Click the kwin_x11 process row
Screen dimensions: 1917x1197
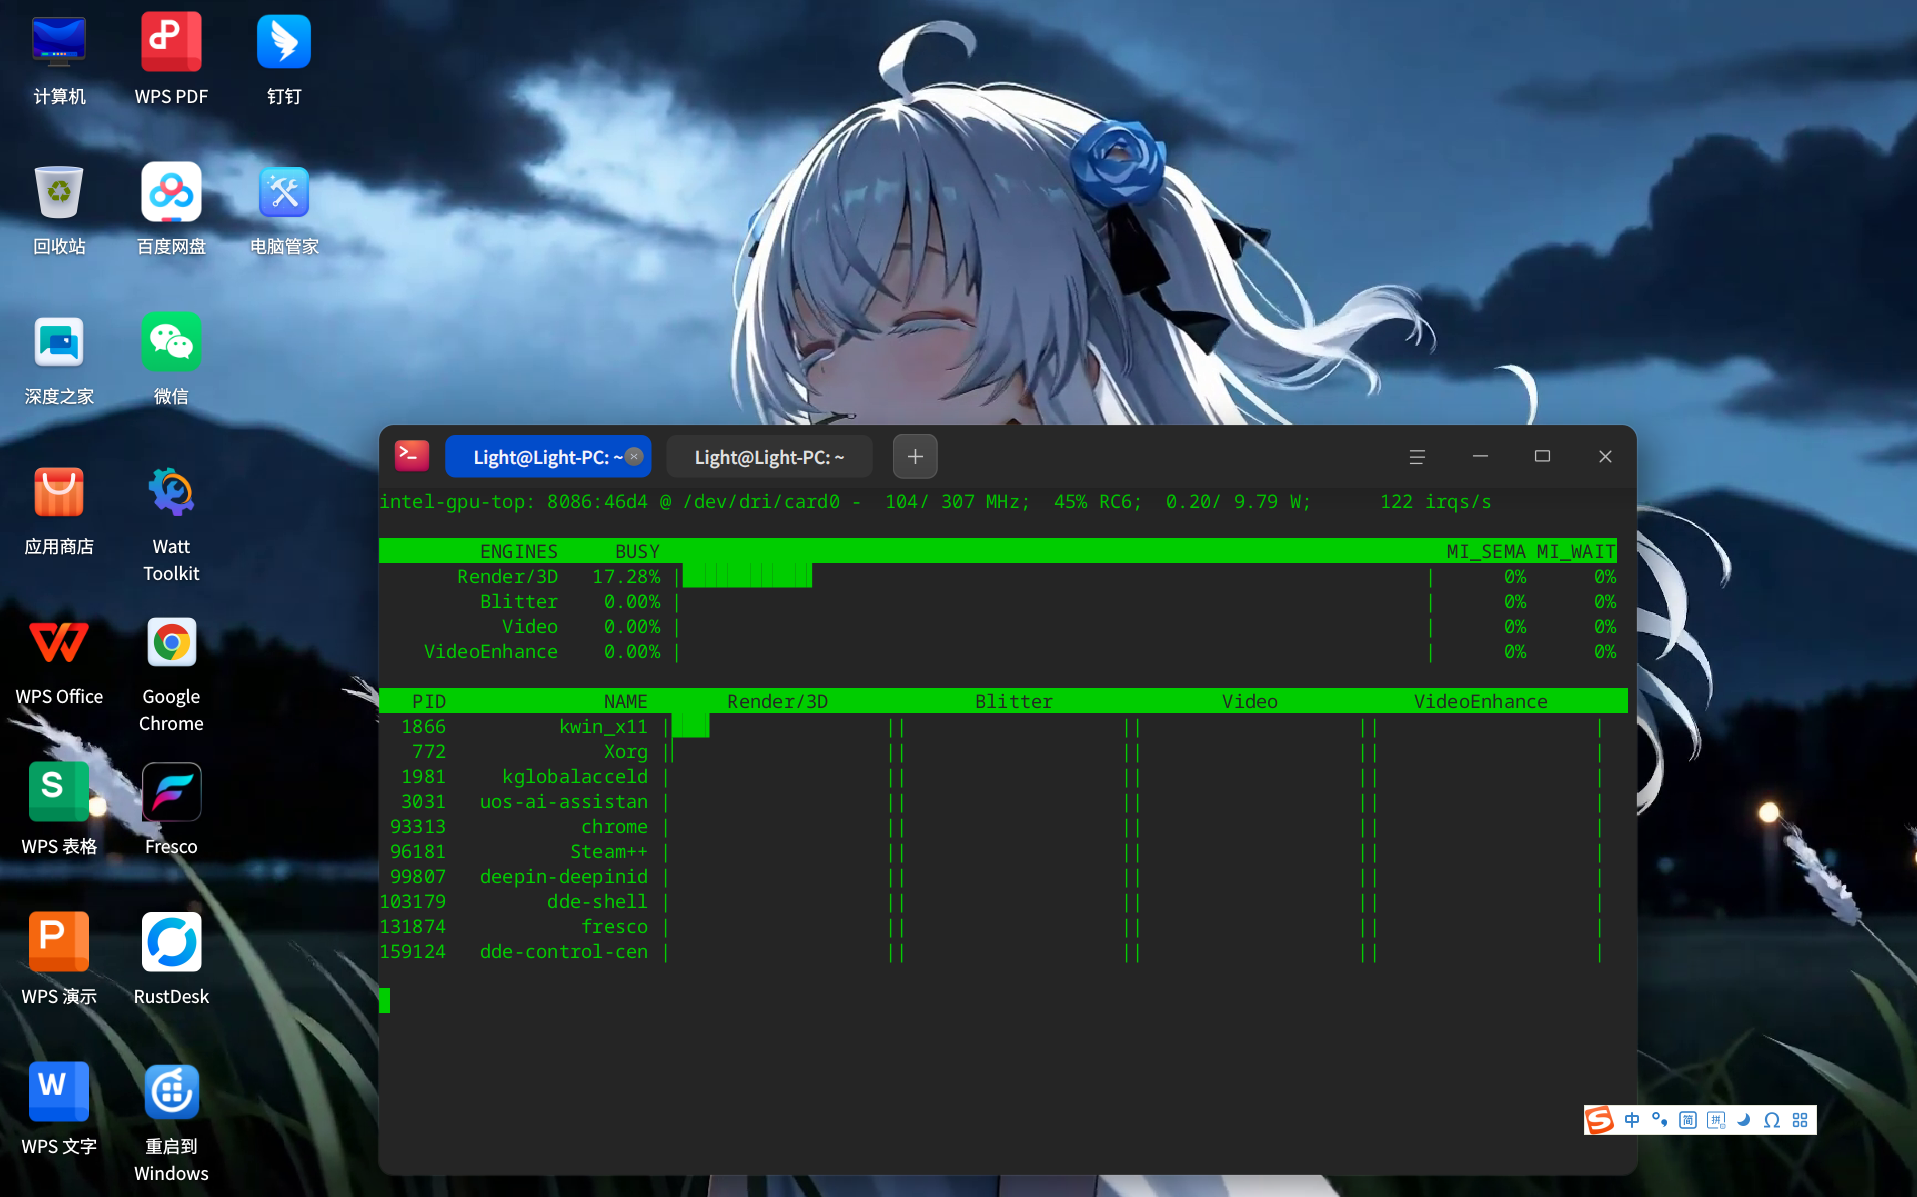[1003, 727]
